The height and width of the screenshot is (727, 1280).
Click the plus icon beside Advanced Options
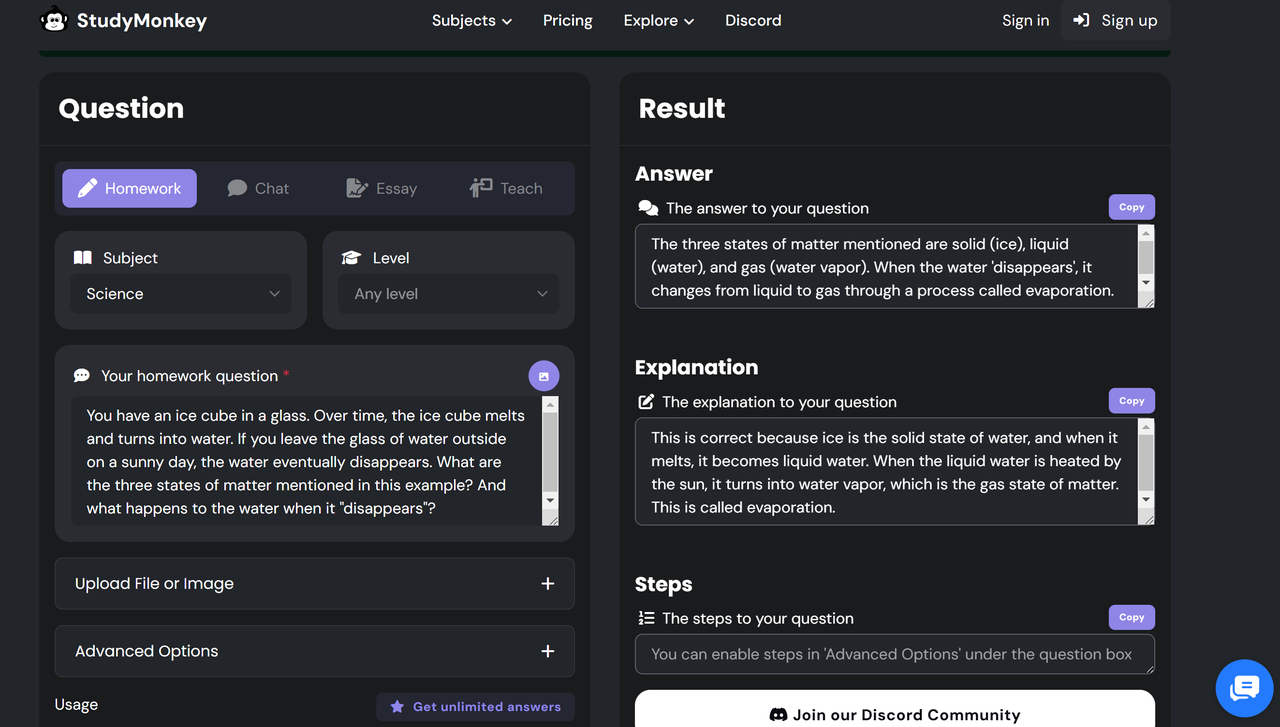pyautogui.click(x=547, y=651)
